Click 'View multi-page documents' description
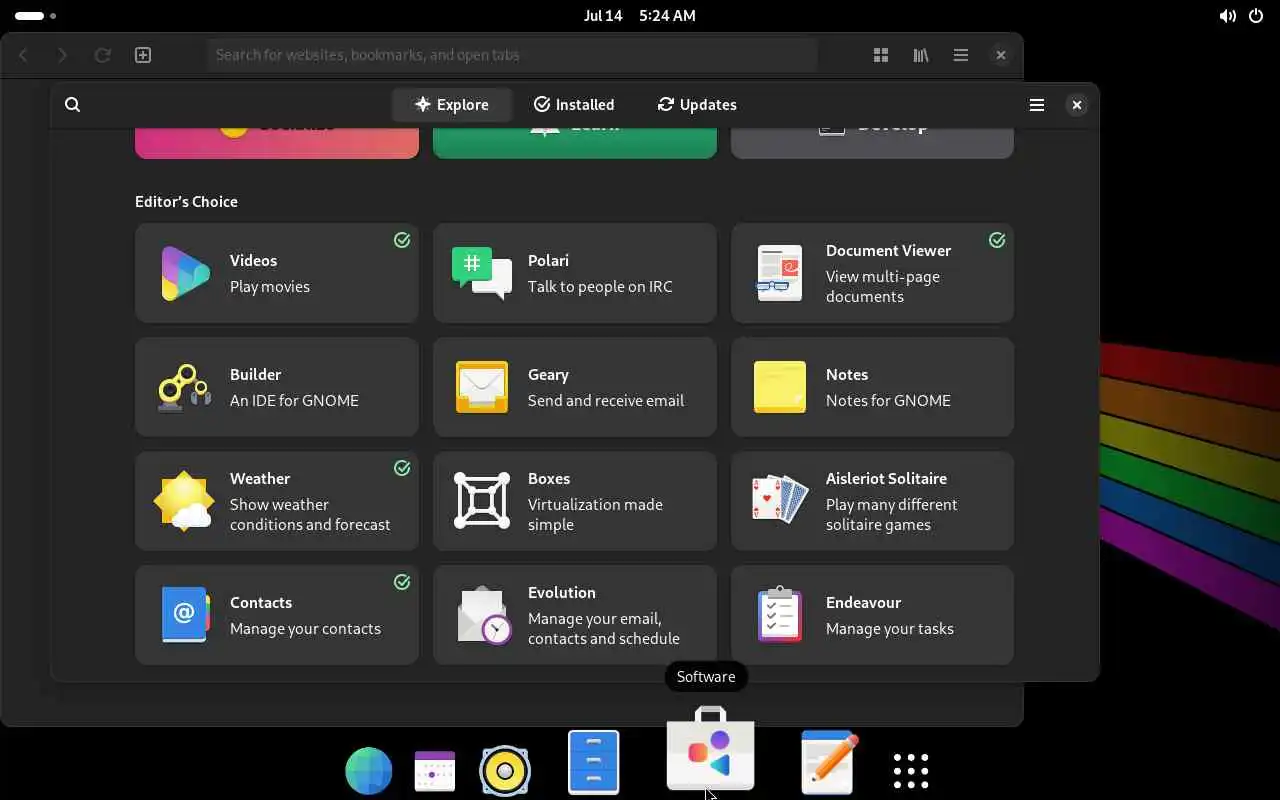Viewport: 1280px width, 800px height. pyautogui.click(x=882, y=287)
